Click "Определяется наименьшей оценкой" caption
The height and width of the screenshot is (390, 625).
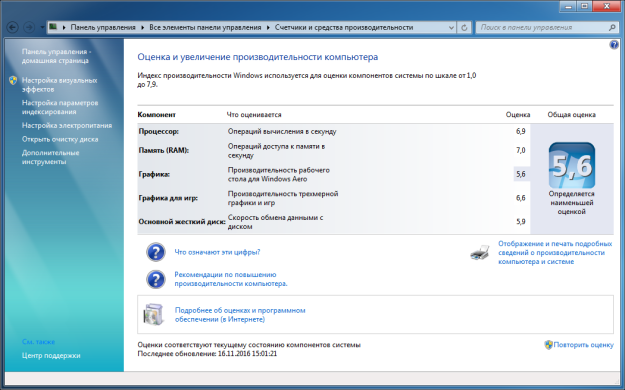point(572,203)
